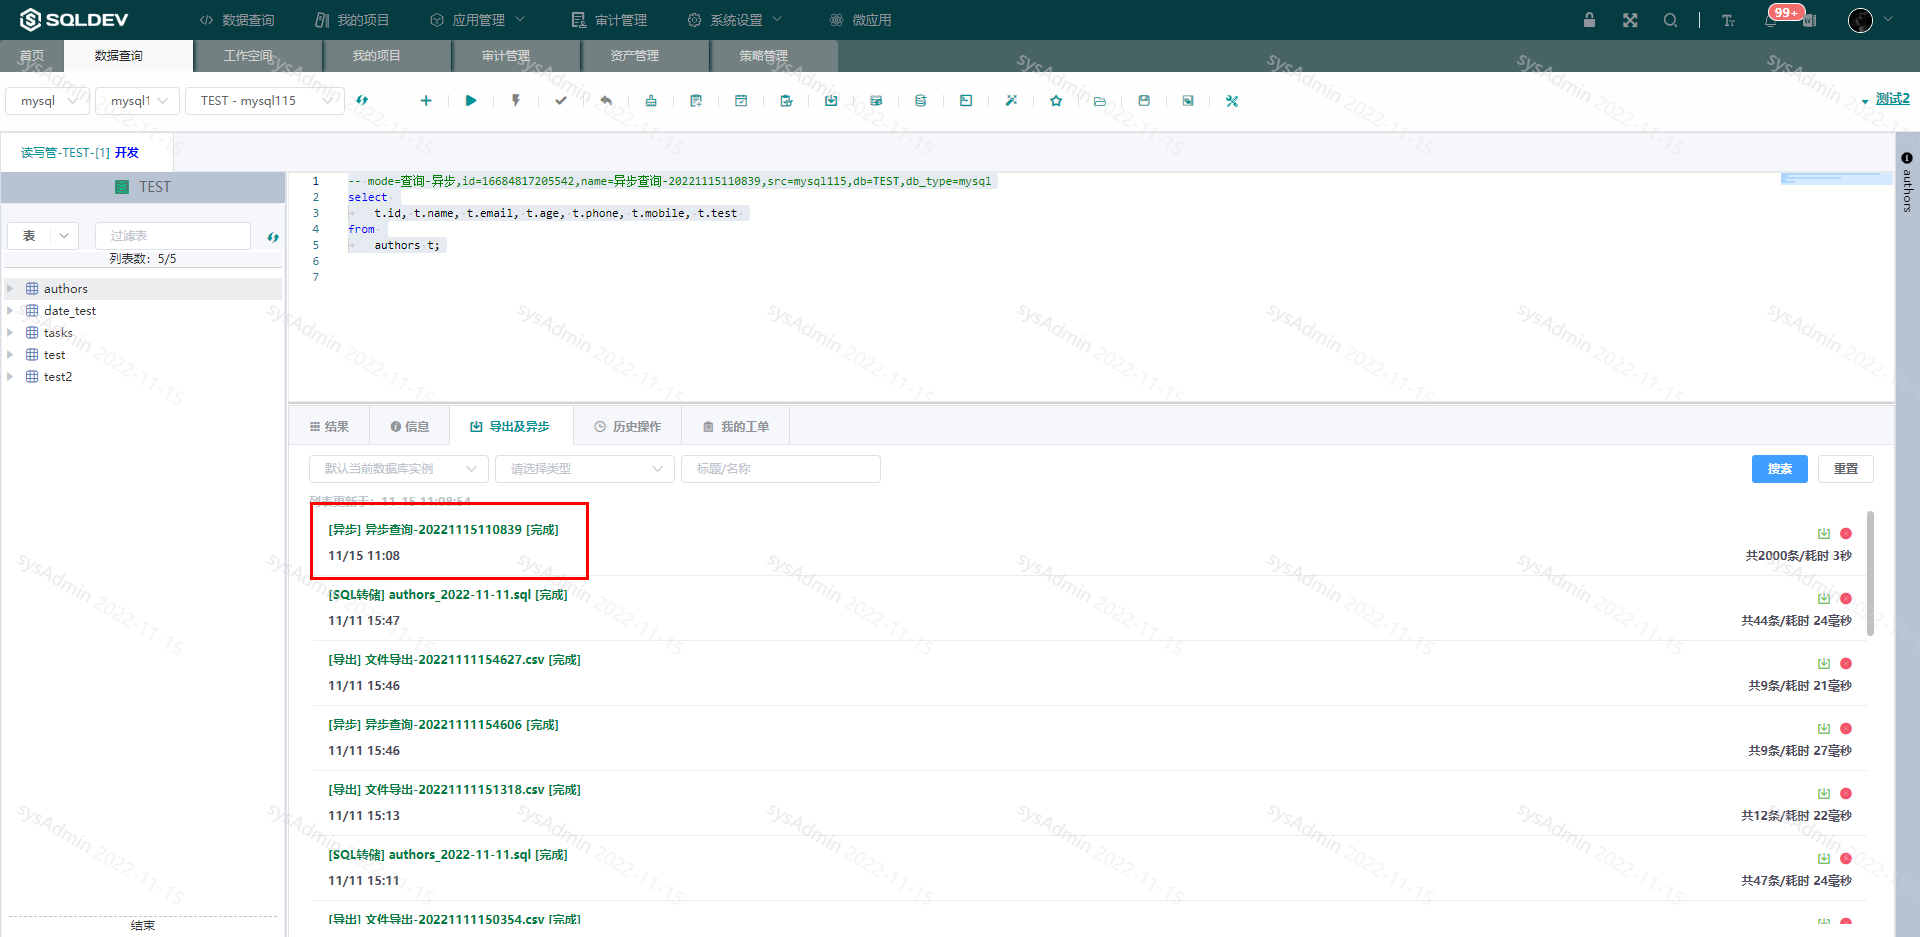Open the 表 object type dropdown
The width and height of the screenshot is (1920, 937).
coord(43,236)
